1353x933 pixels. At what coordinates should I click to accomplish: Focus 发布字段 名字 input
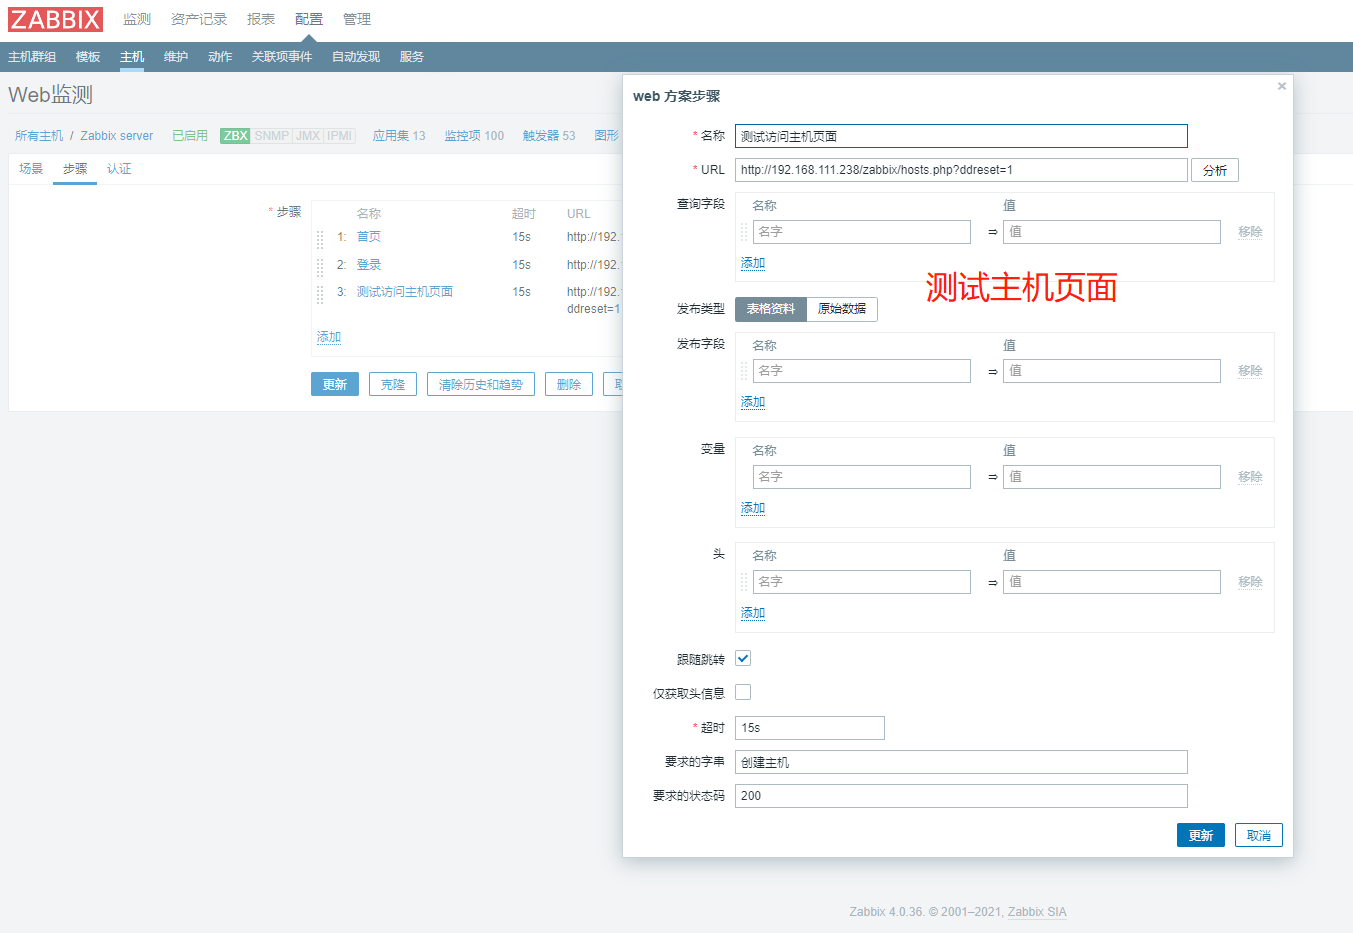tap(862, 371)
